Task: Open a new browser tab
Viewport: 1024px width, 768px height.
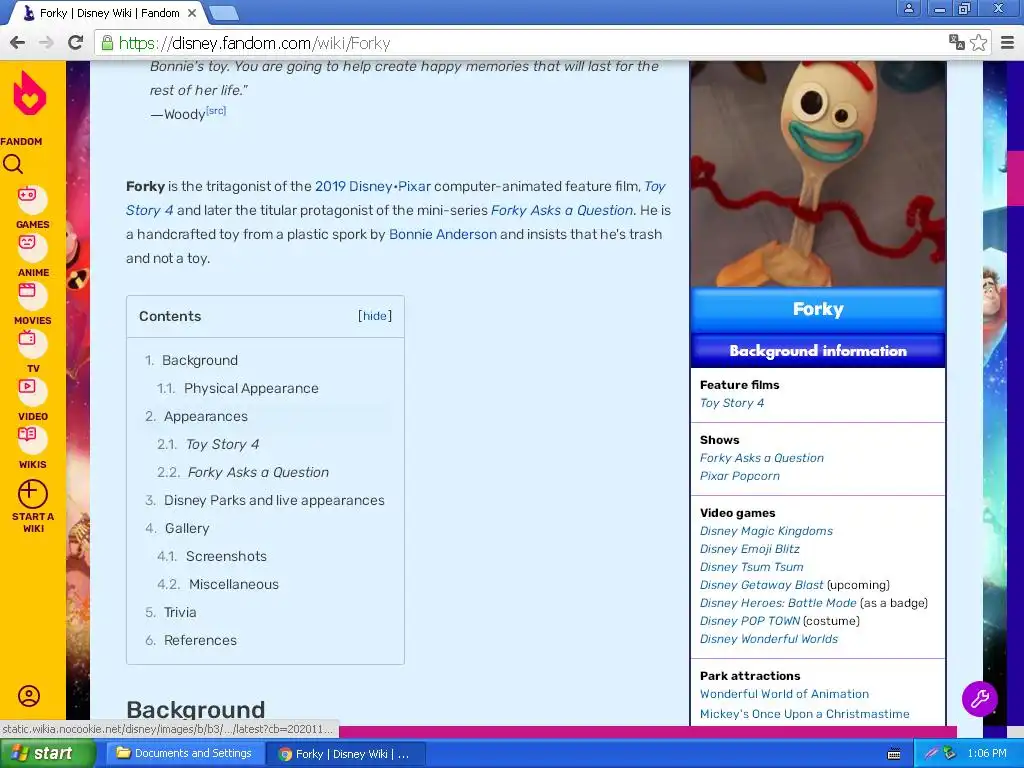Action: pyautogui.click(x=224, y=12)
